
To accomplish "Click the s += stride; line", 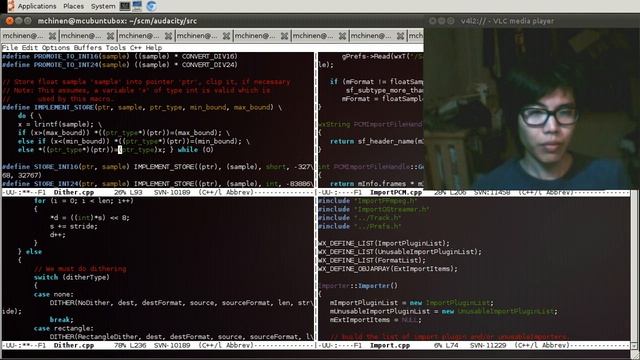I will 74,227.
